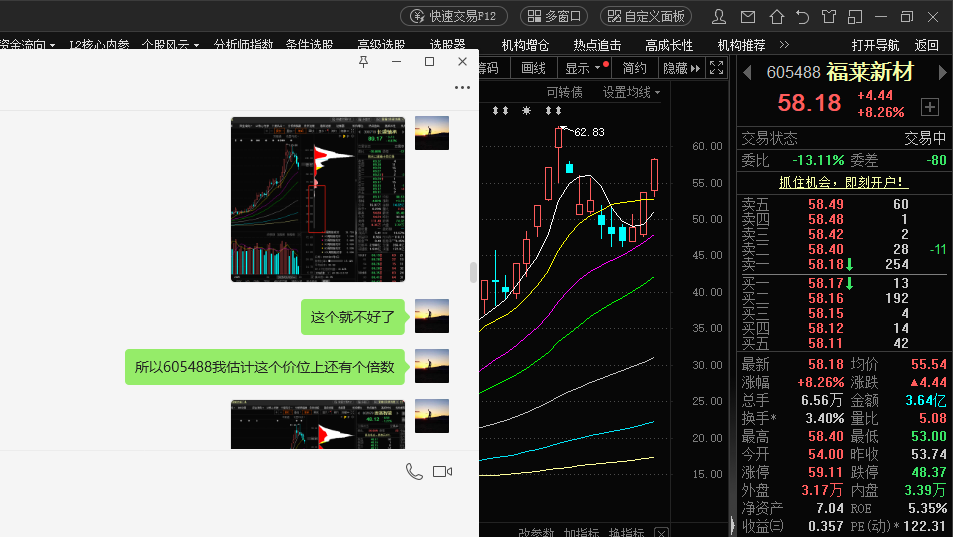The image size is (953, 537).
Task: Expand the 显示 dropdown
Action: click(x=584, y=68)
